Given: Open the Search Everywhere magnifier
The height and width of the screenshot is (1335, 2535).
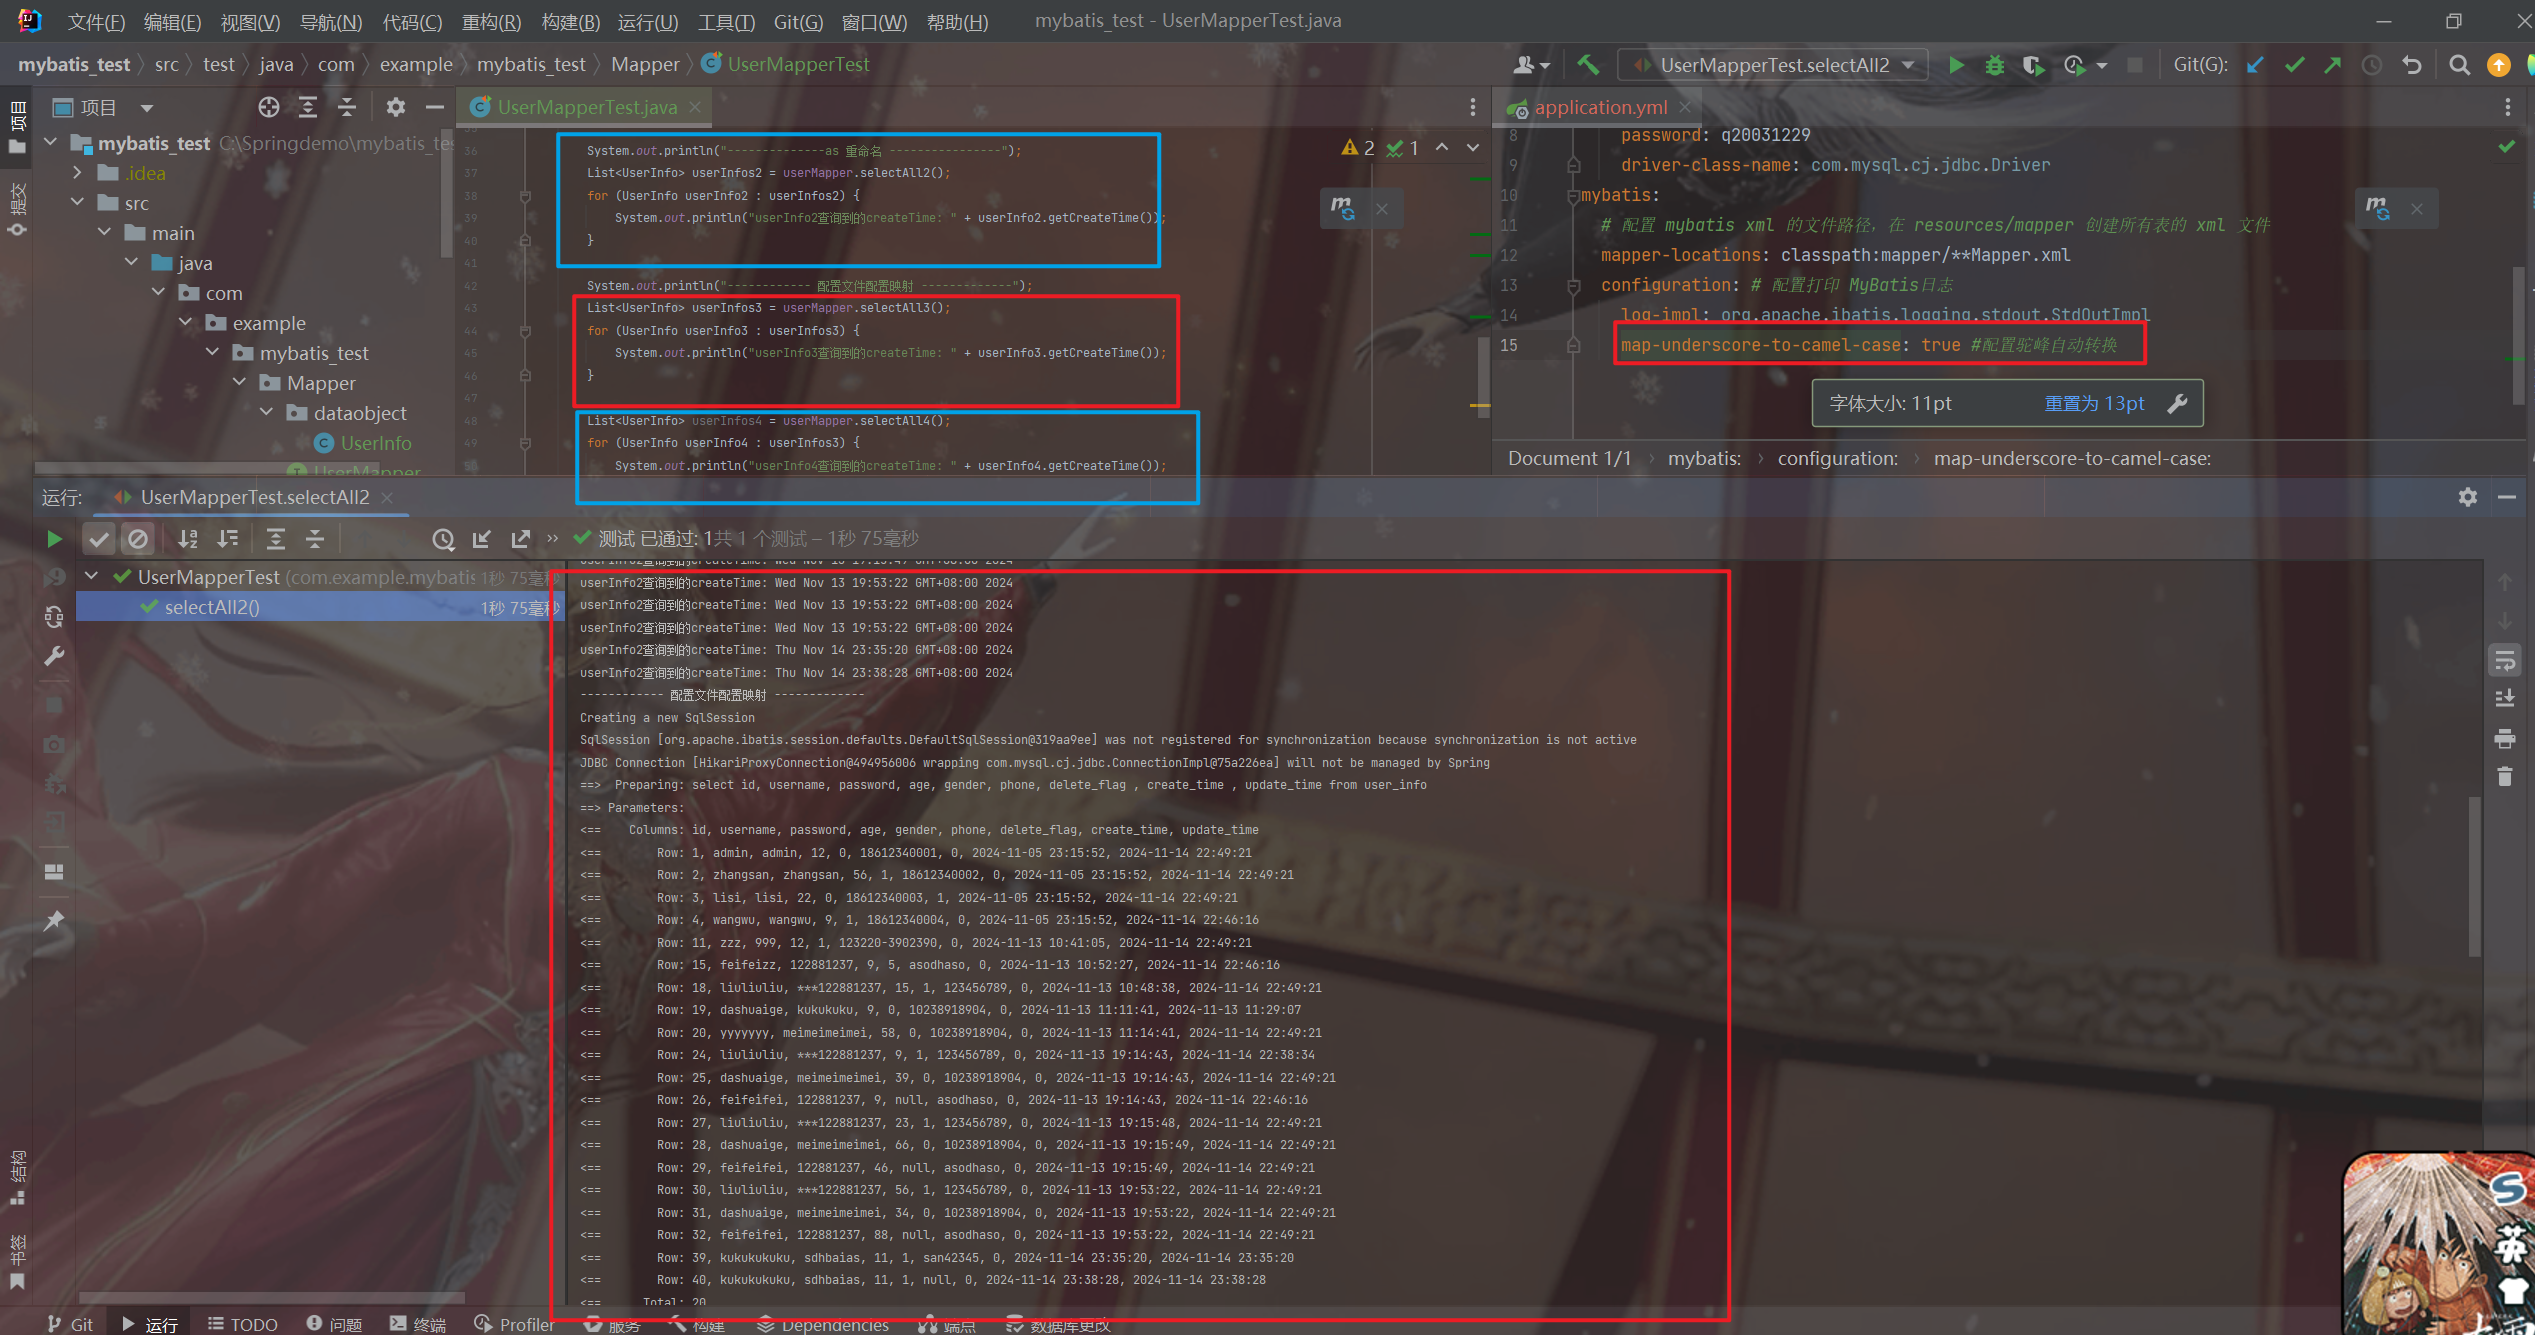Looking at the screenshot, I should tap(2459, 65).
